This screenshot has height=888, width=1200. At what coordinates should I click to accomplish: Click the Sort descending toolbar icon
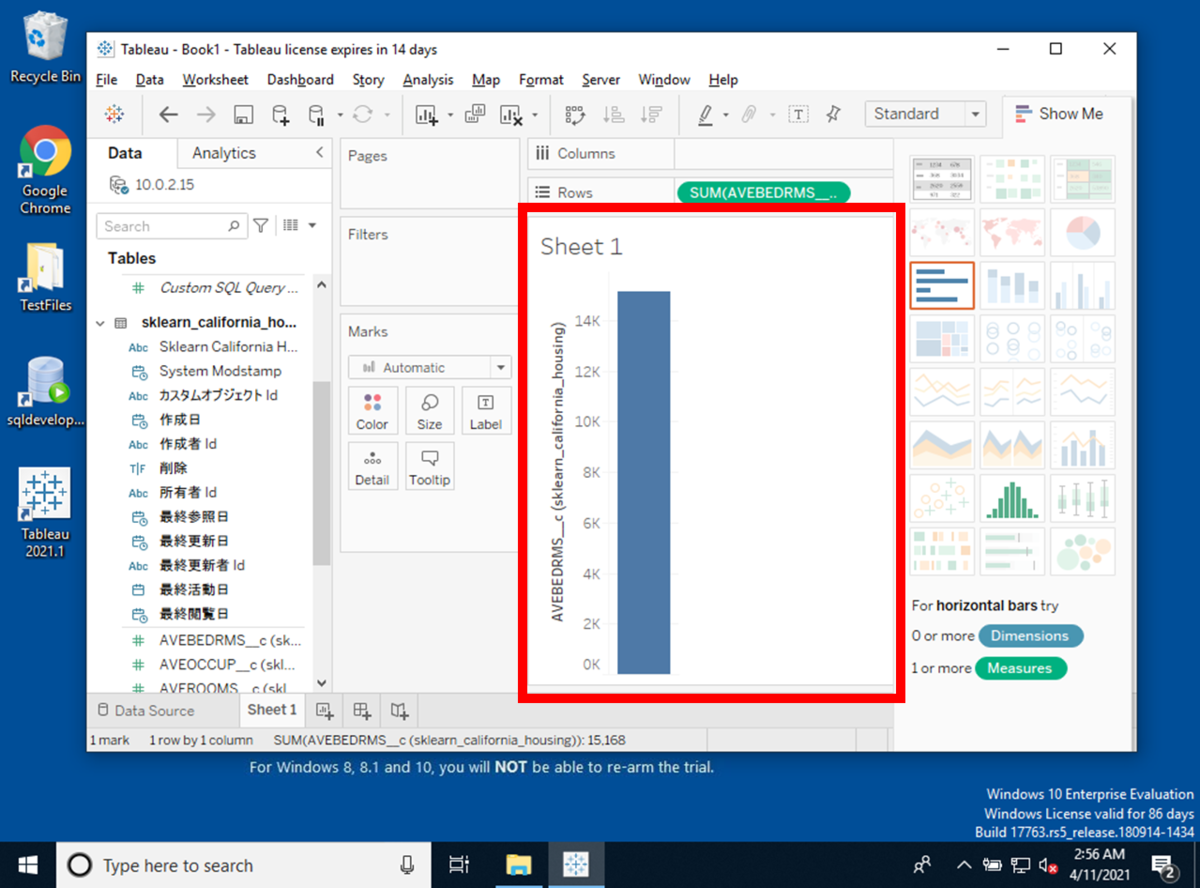[651, 115]
